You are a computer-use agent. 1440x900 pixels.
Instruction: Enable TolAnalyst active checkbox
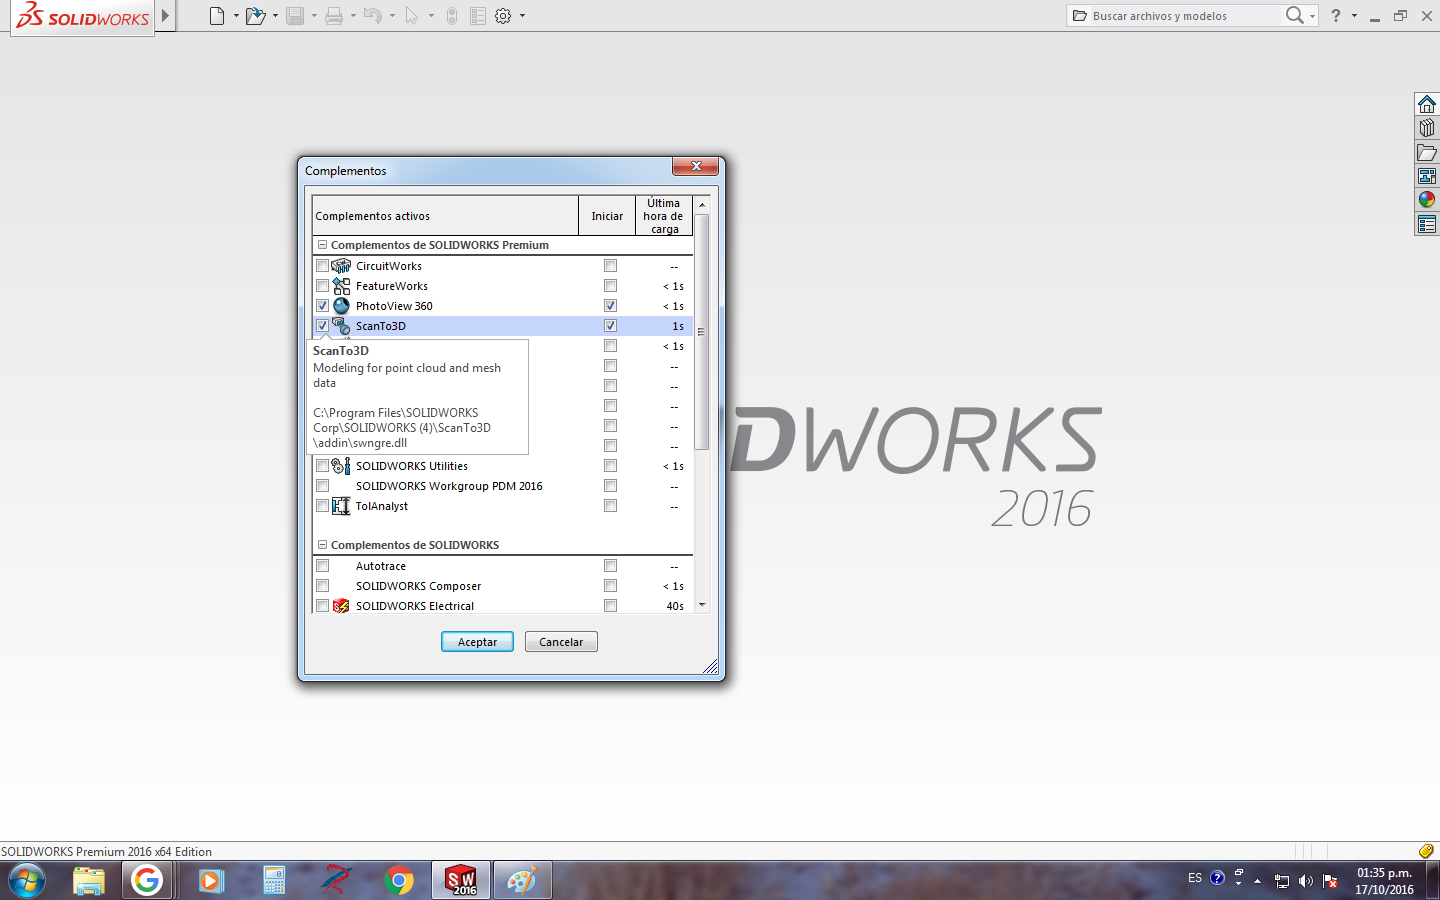(x=322, y=506)
